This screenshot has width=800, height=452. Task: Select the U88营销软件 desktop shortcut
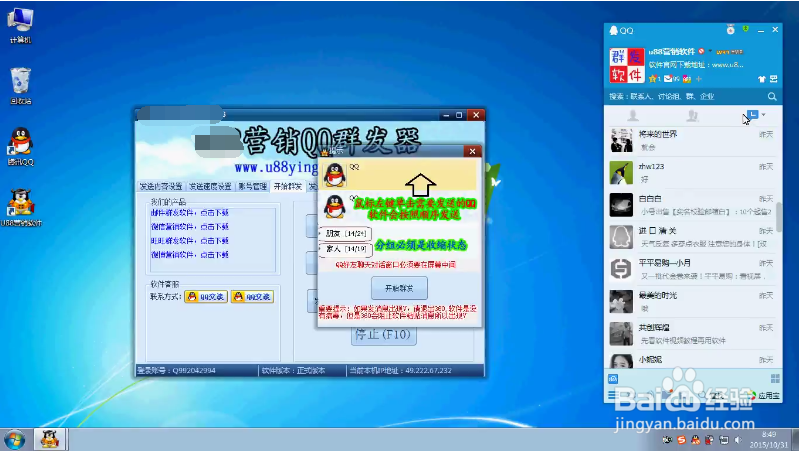pos(21,208)
